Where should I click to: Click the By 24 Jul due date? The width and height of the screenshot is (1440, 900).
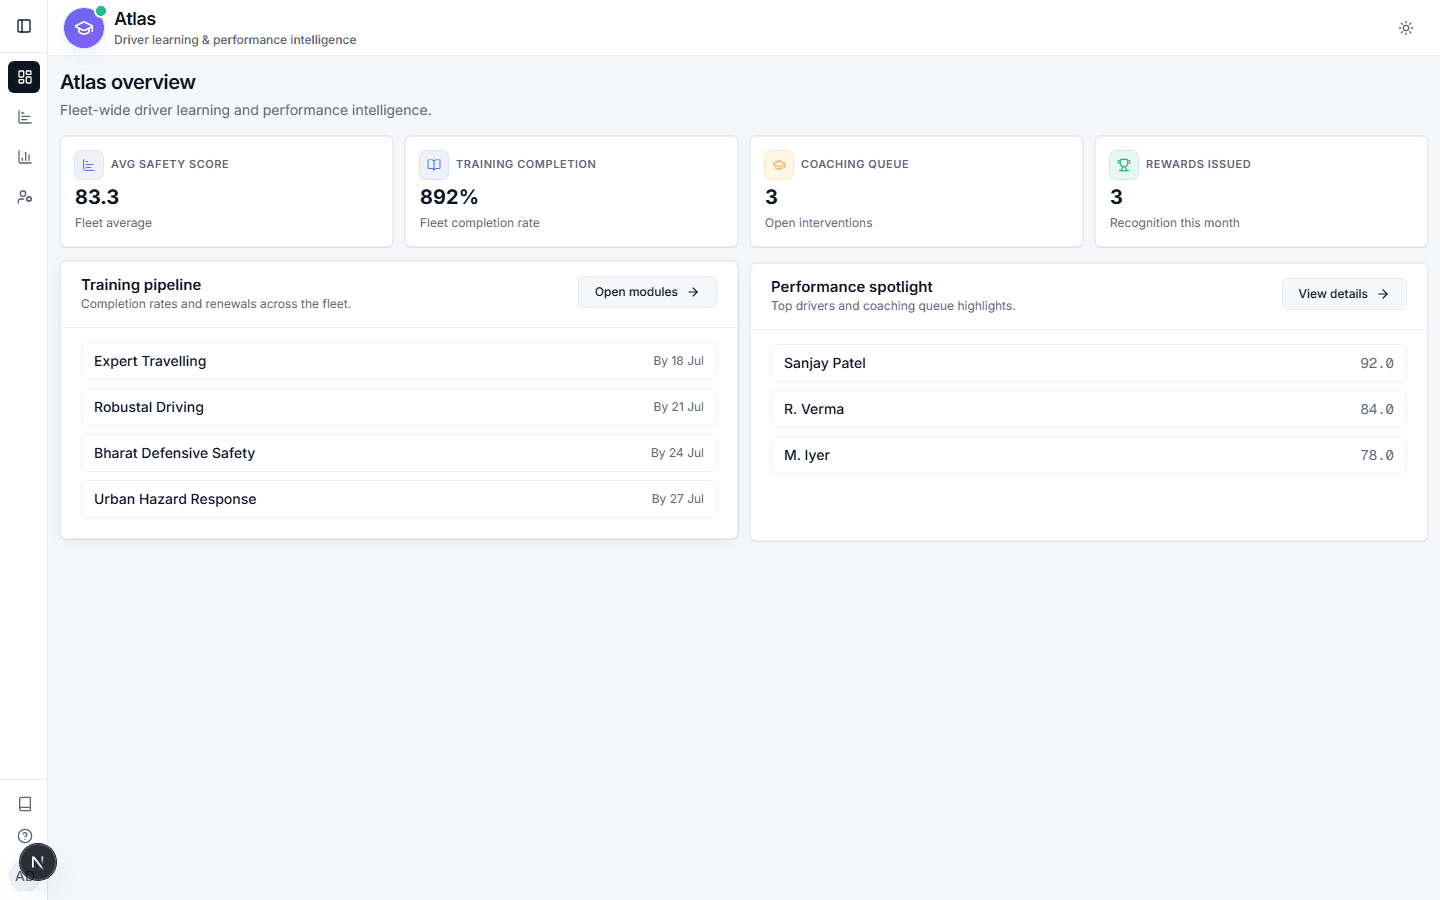pos(677,453)
